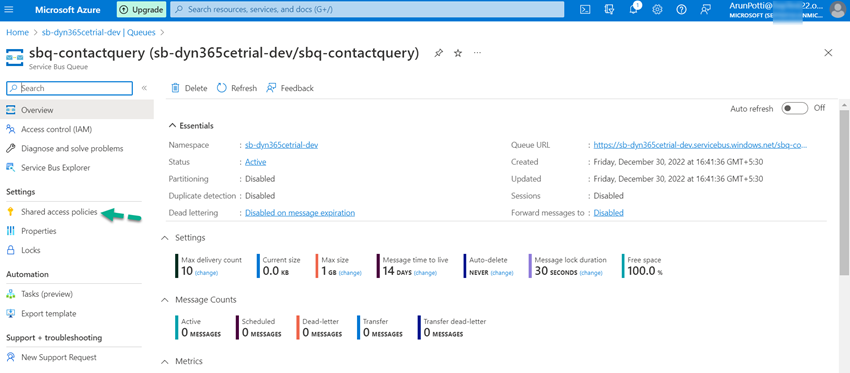Pin the sbq-contactquery queue to dashboard

pyautogui.click(x=438, y=53)
